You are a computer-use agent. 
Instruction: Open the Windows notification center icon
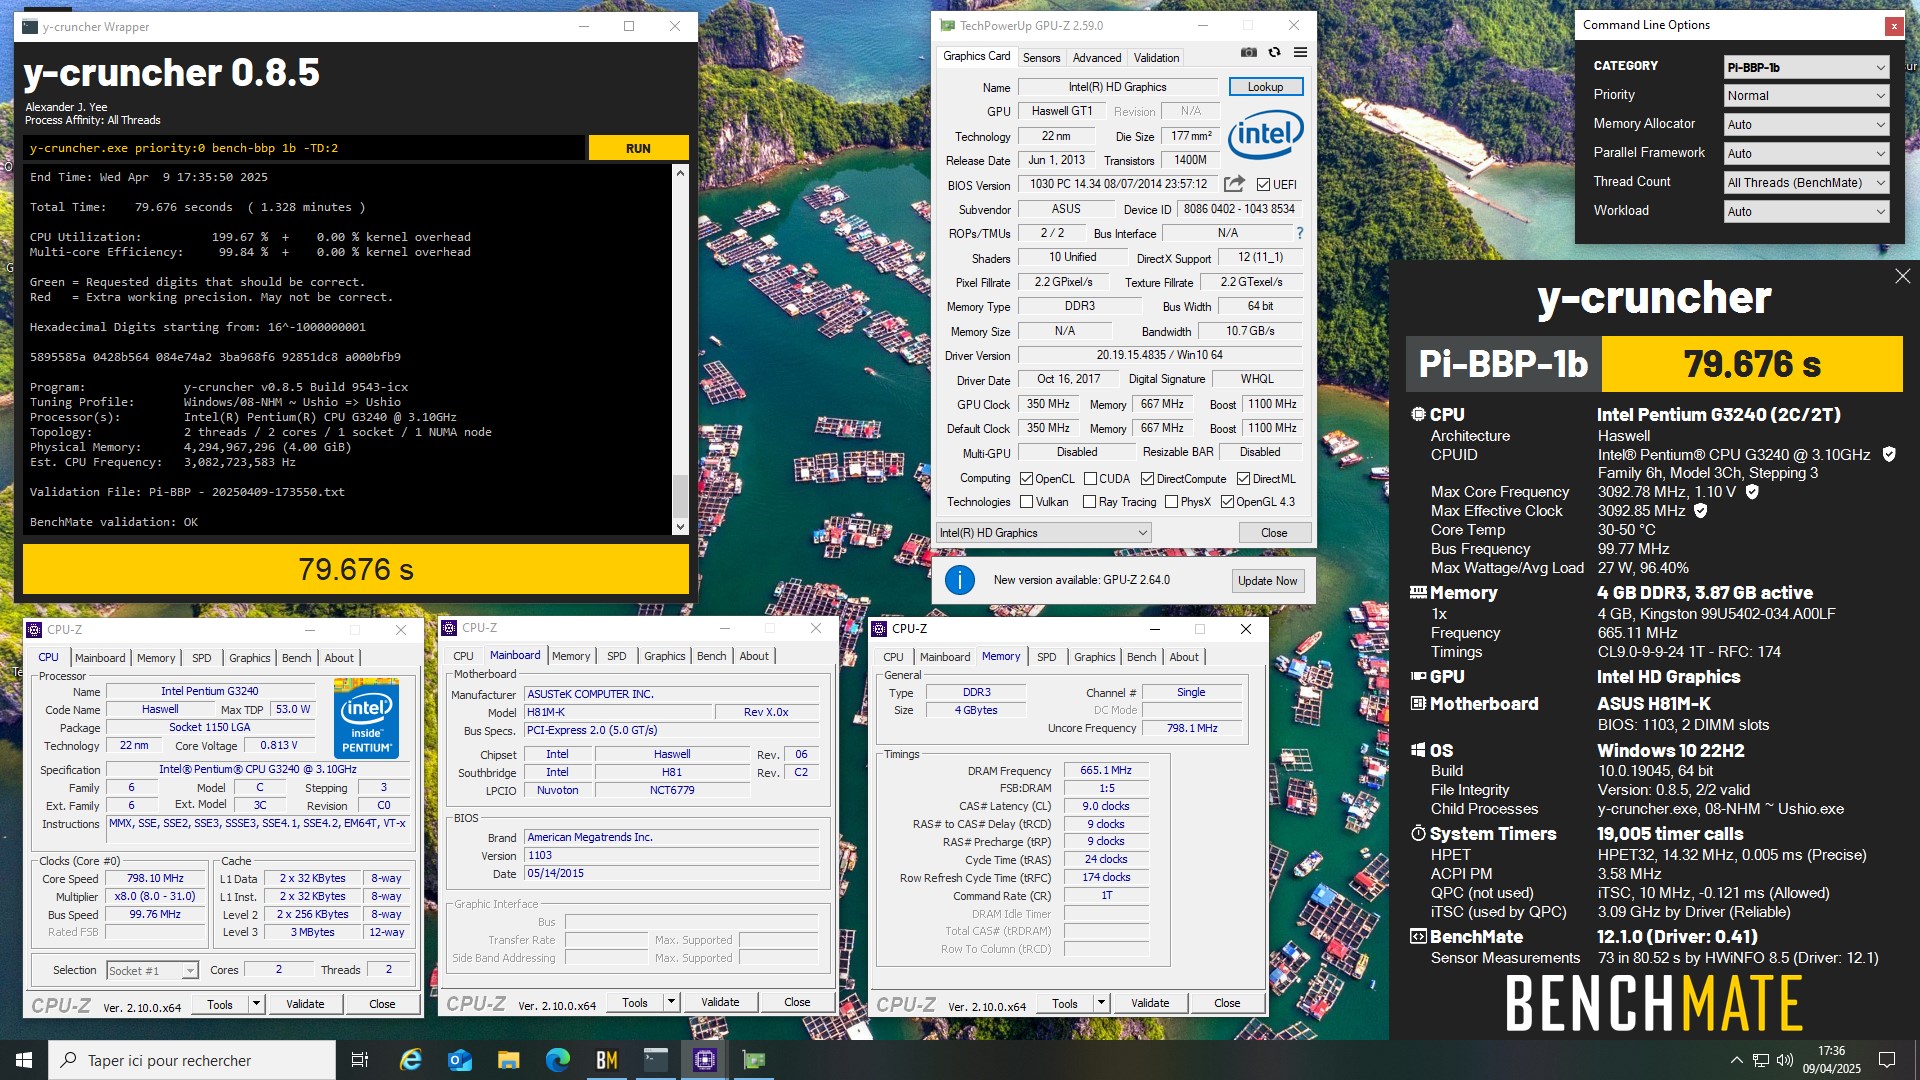(x=1887, y=1060)
